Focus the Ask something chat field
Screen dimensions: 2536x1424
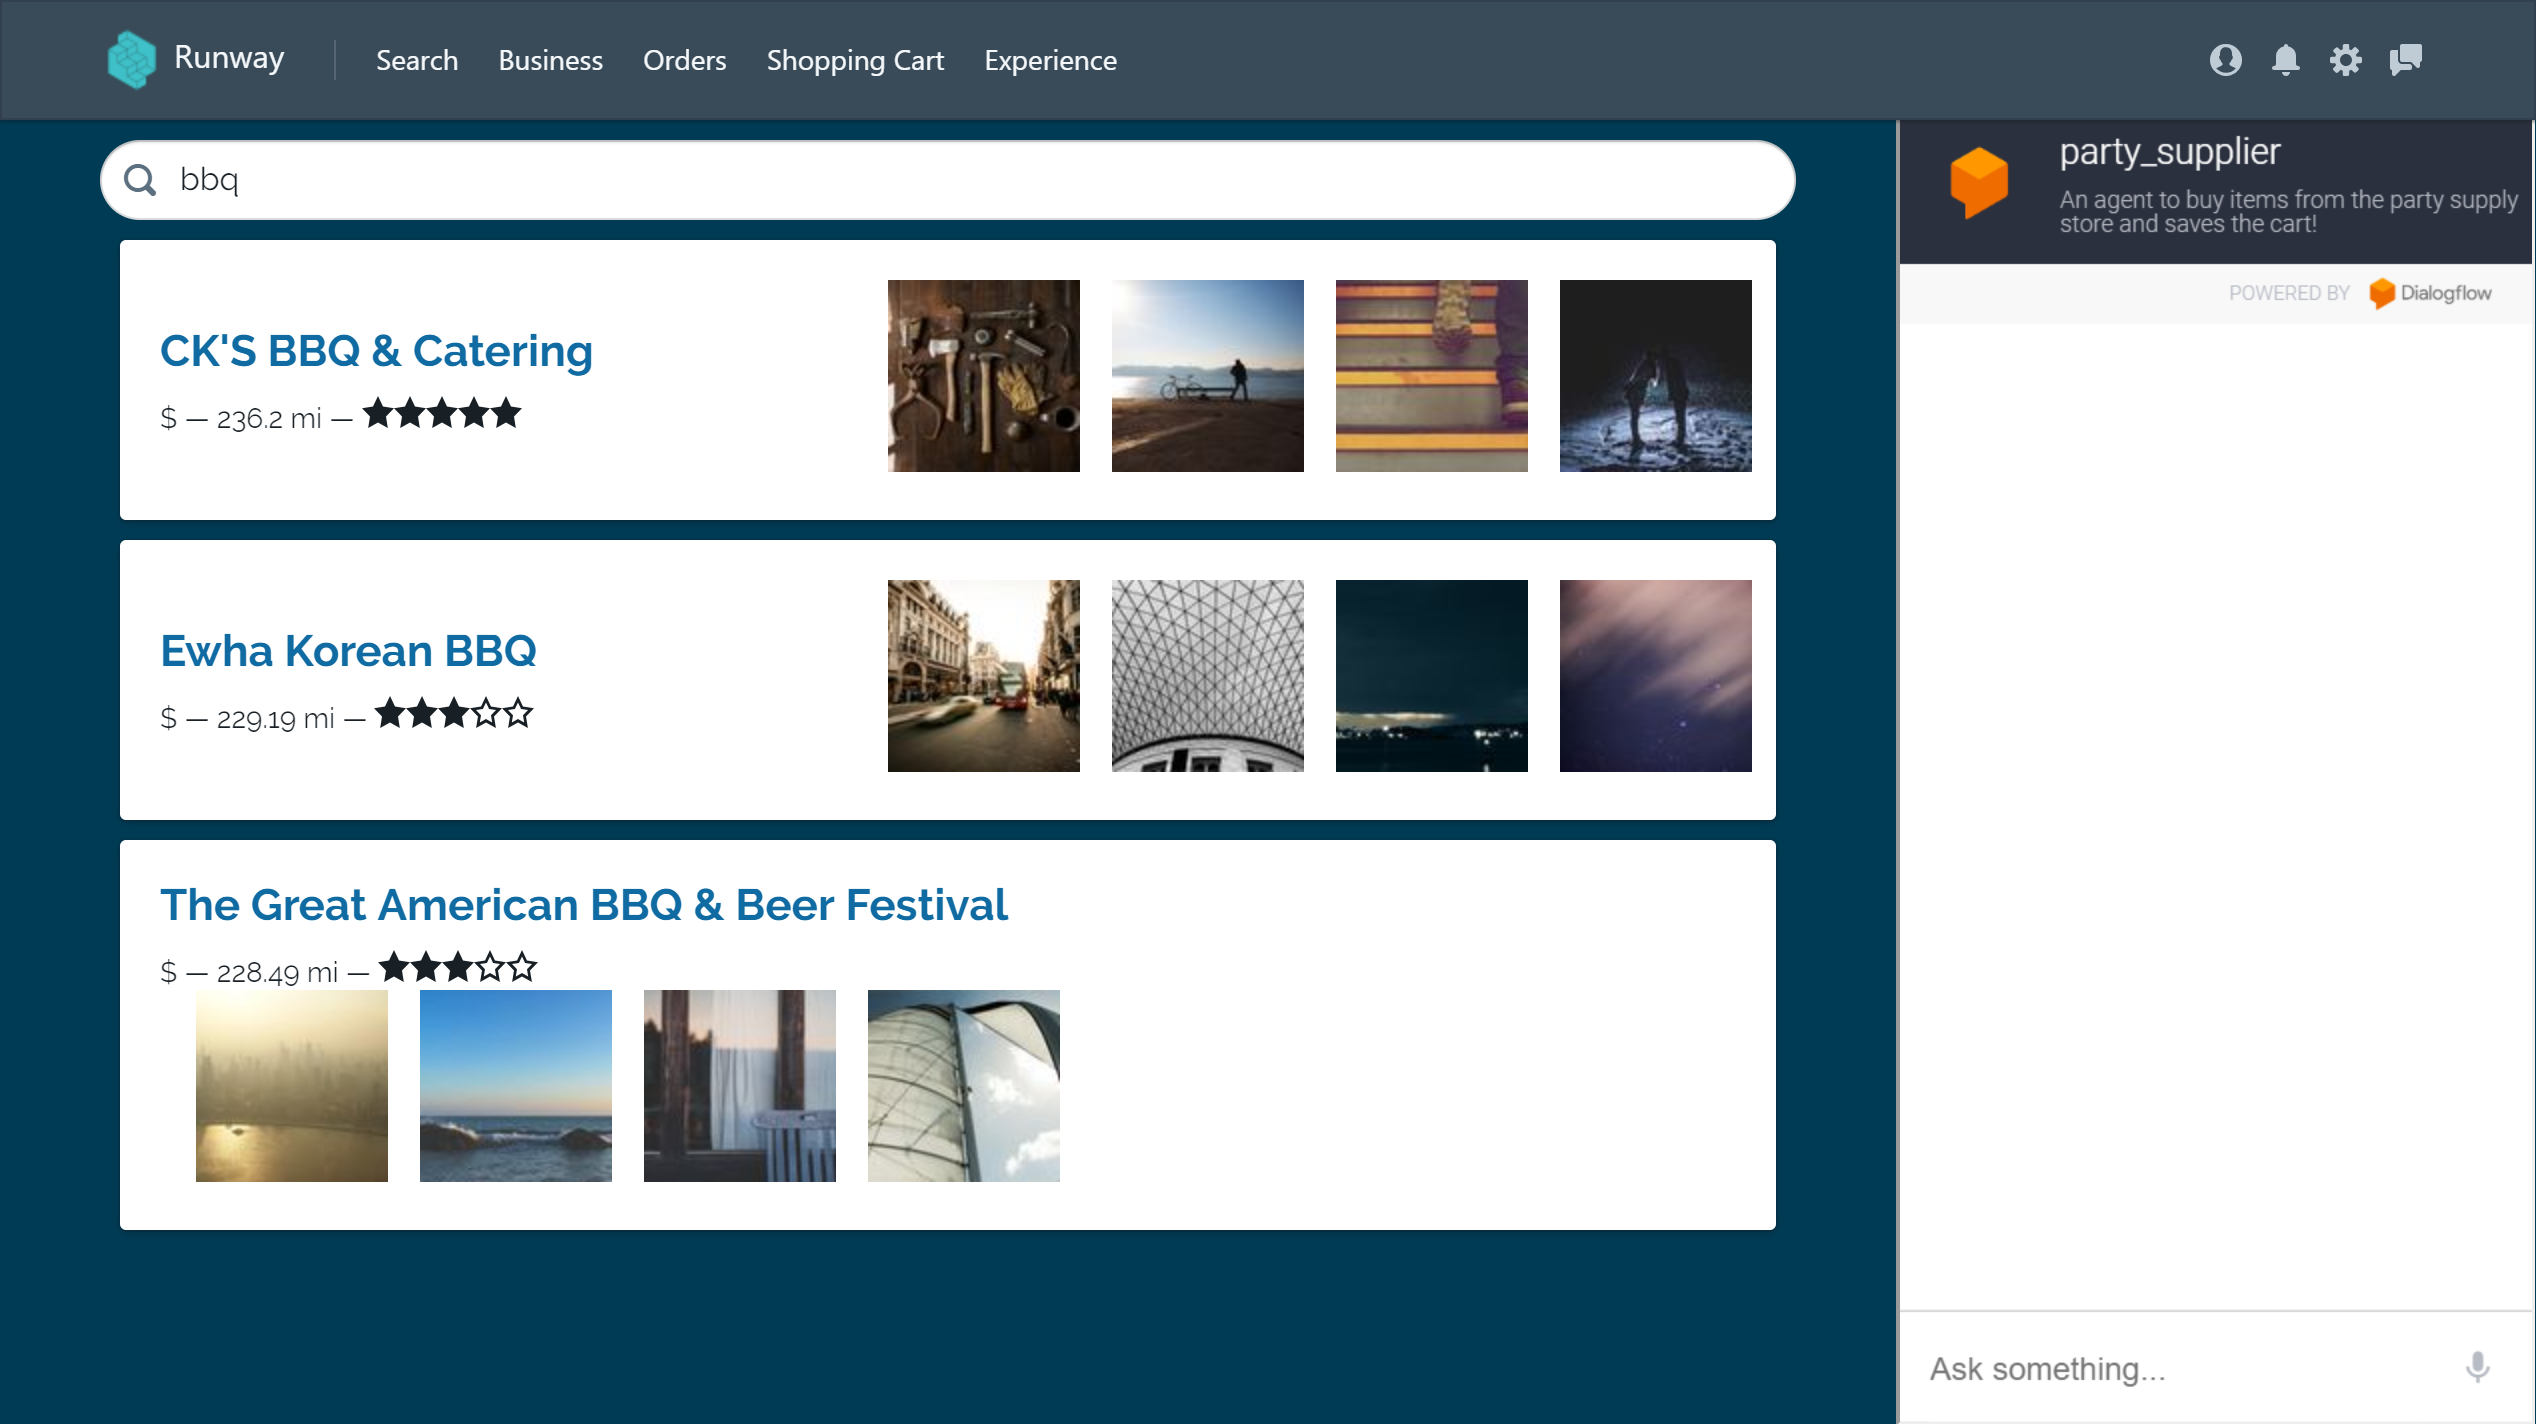coord(2180,1367)
